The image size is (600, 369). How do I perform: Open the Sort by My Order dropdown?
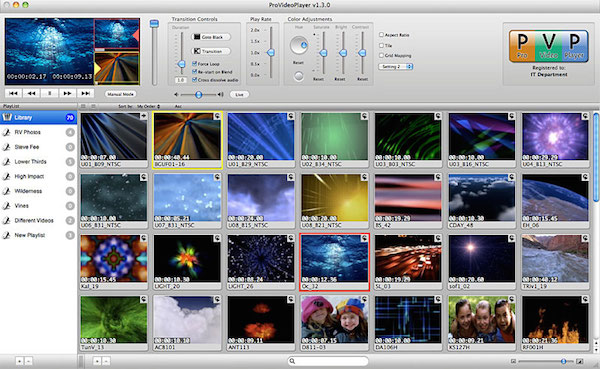(x=148, y=106)
